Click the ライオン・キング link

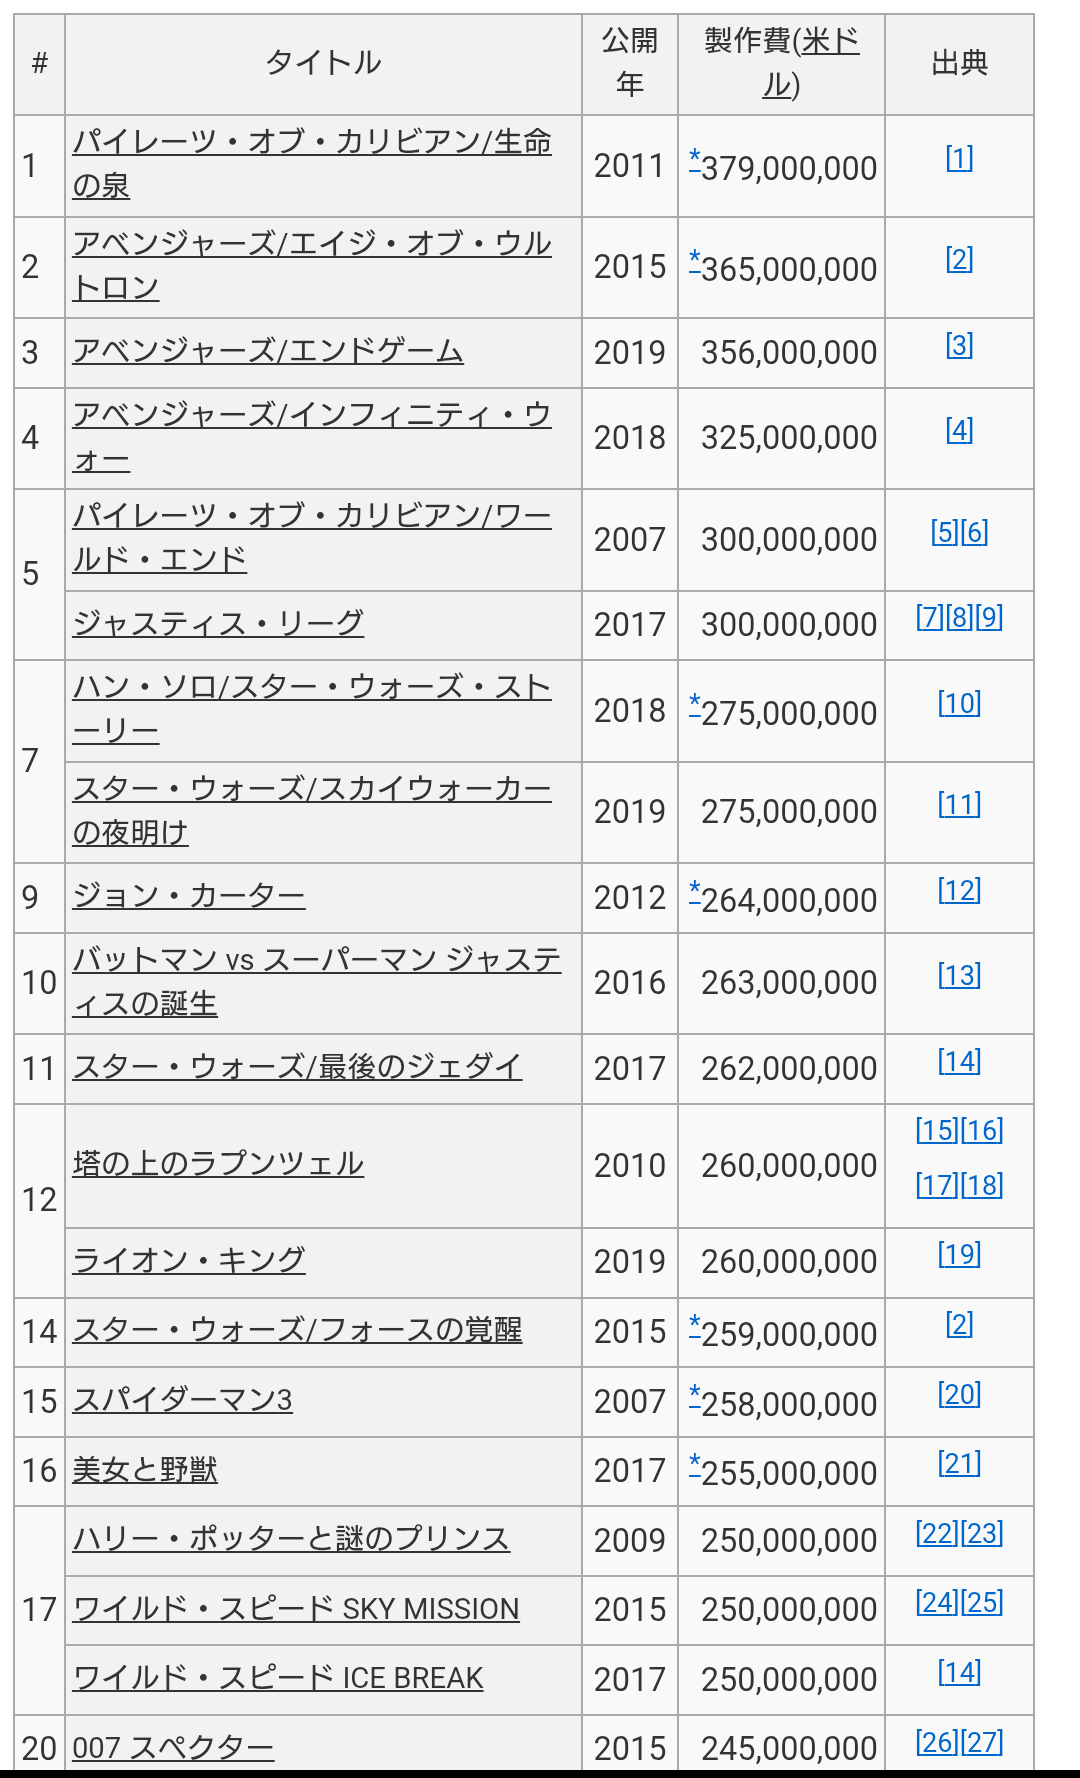(x=189, y=1260)
